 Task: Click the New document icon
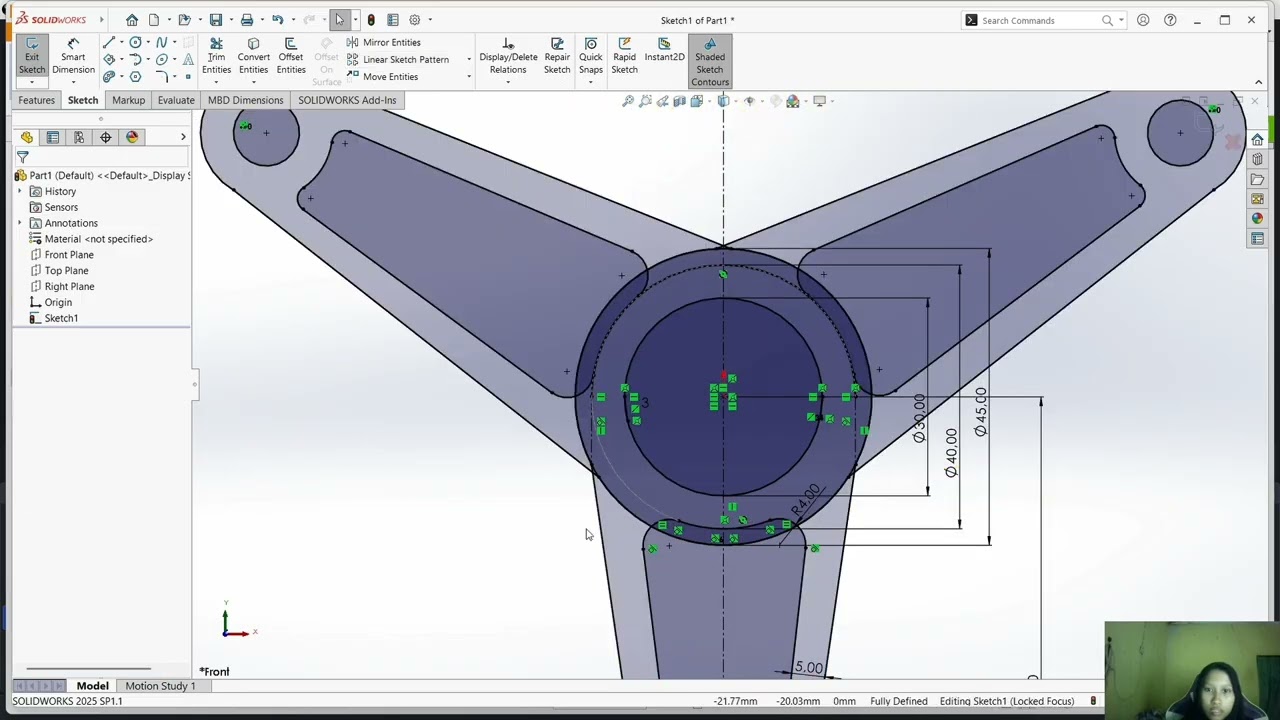tap(154, 20)
